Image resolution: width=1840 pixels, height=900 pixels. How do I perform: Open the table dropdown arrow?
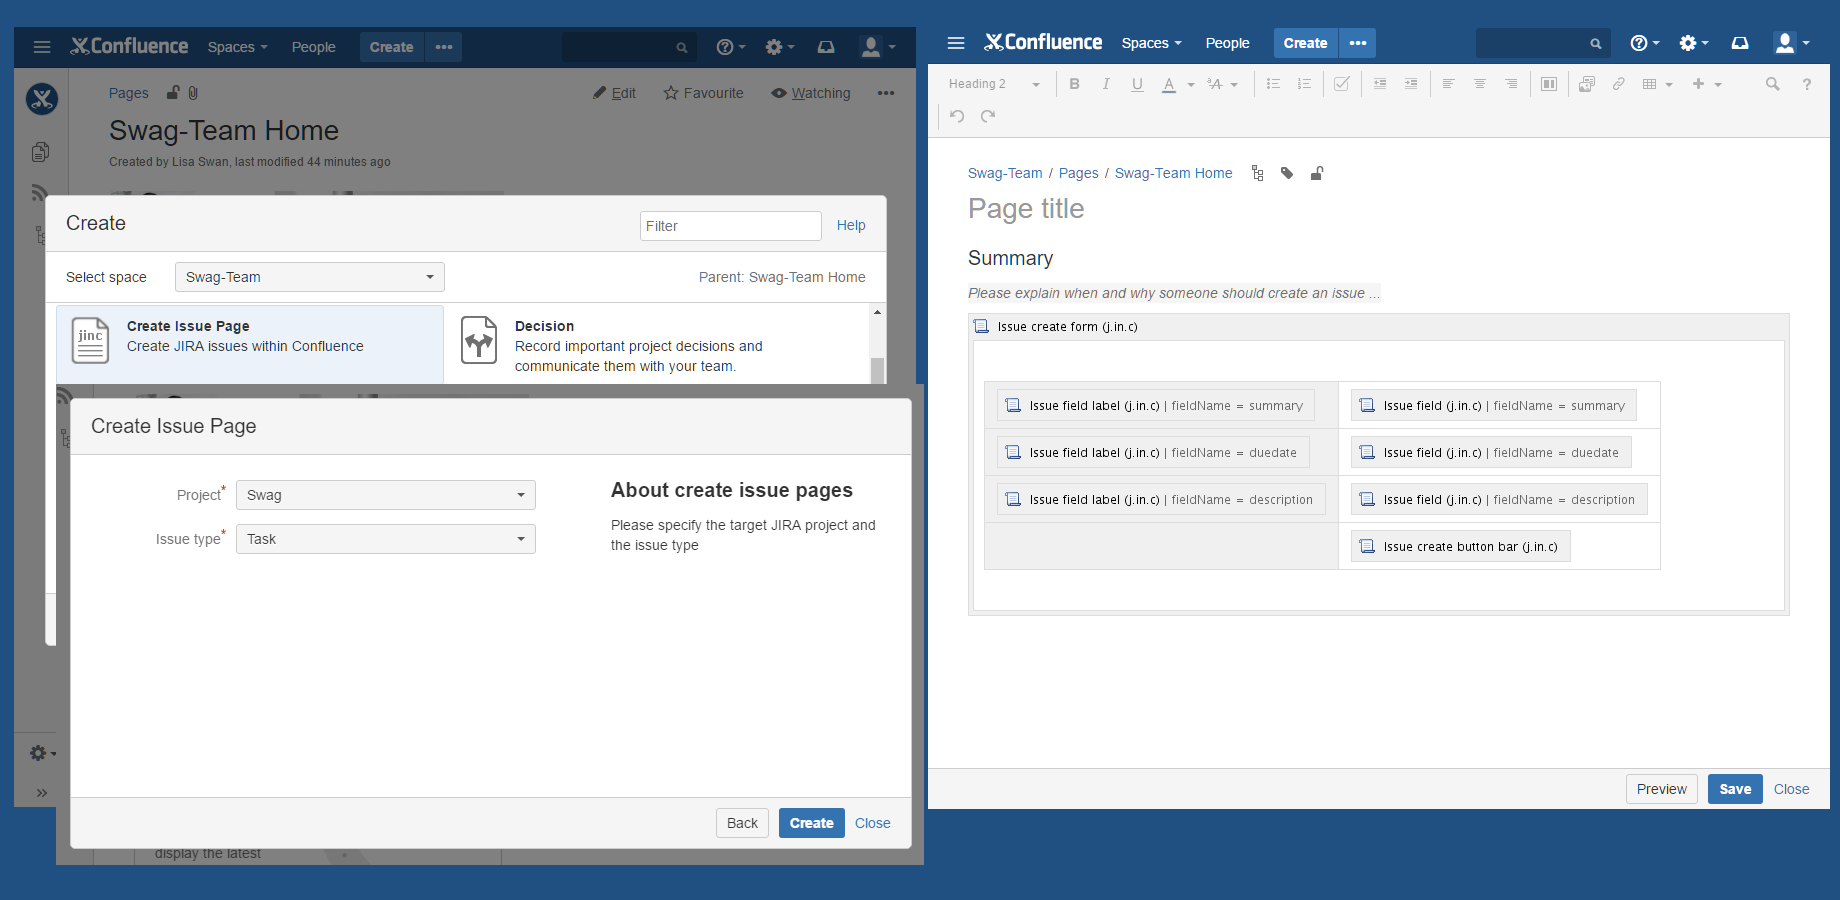tap(1669, 85)
